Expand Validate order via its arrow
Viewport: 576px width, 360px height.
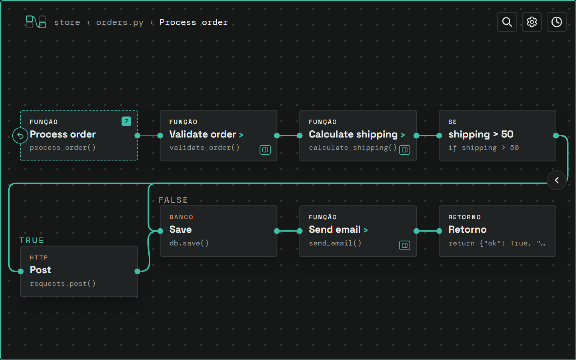tap(241, 135)
